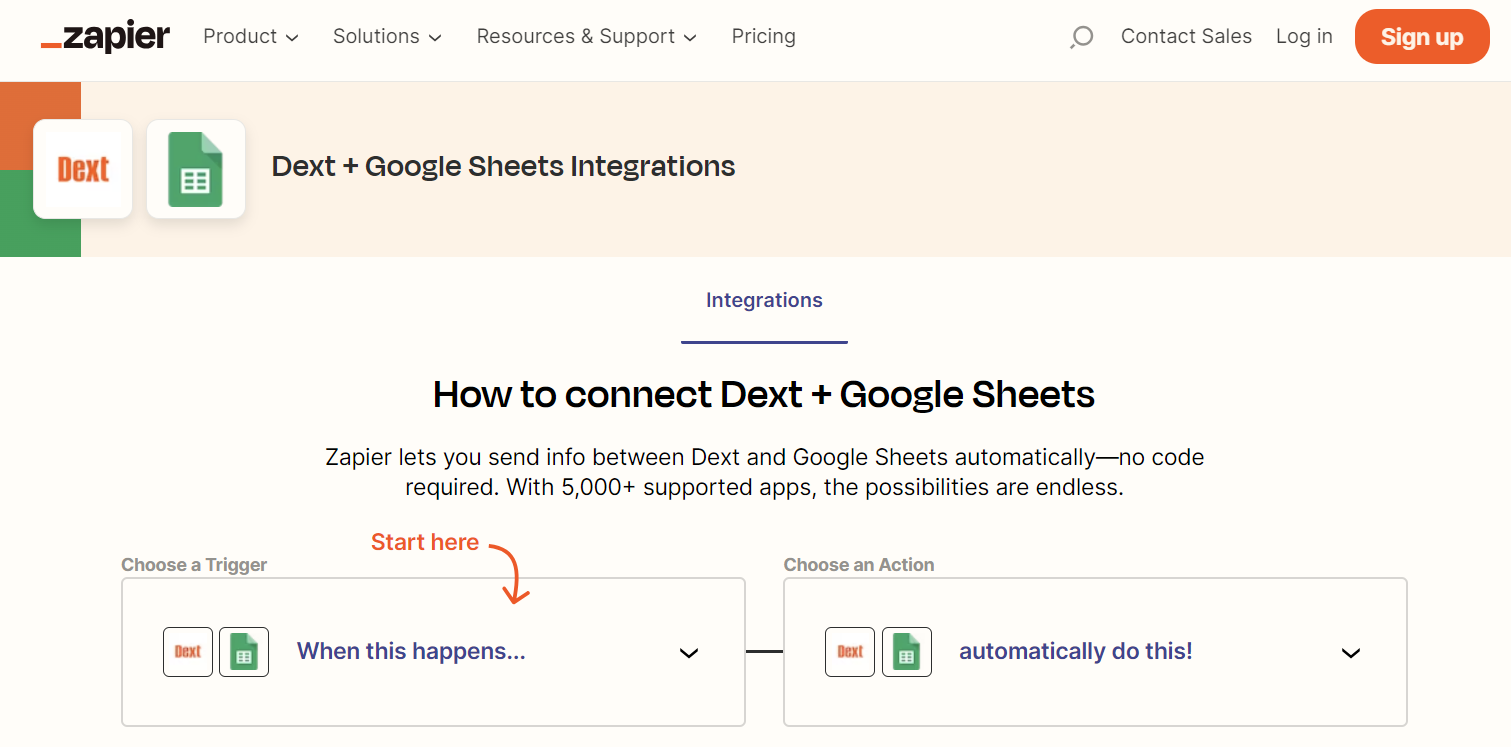
Task: Select the Dext icon in the trigger box
Action: [188, 652]
